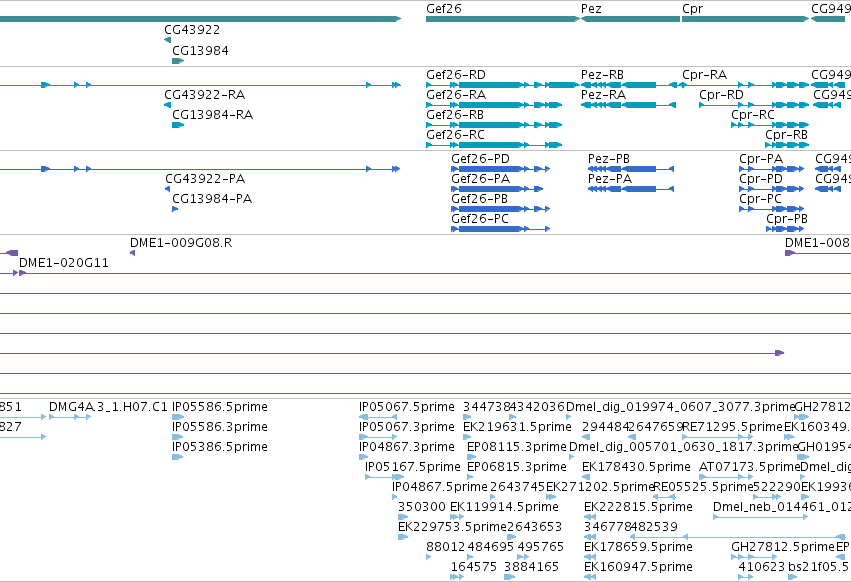Click the CG13984 gene glyph
The image size is (851, 582).
point(178,61)
